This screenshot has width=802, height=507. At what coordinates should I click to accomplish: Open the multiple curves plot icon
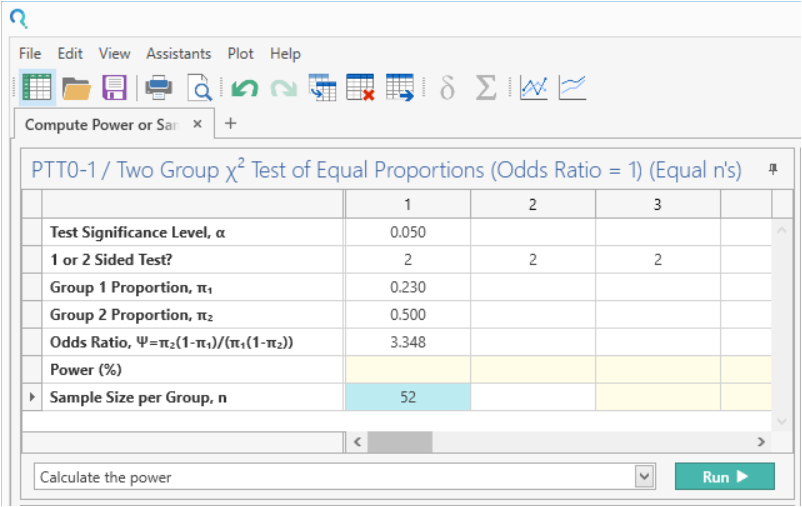pyautogui.click(x=572, y=87)
